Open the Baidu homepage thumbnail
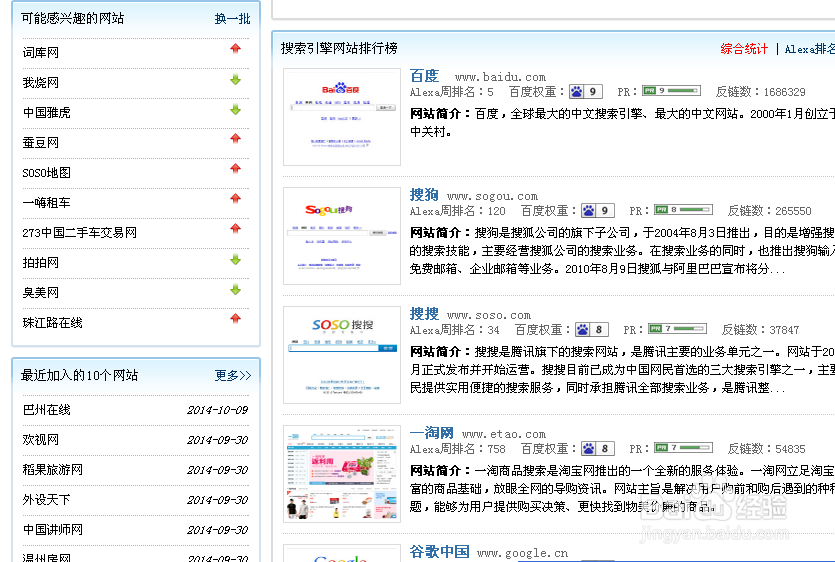835x562 pixels. tap(342, 117)
